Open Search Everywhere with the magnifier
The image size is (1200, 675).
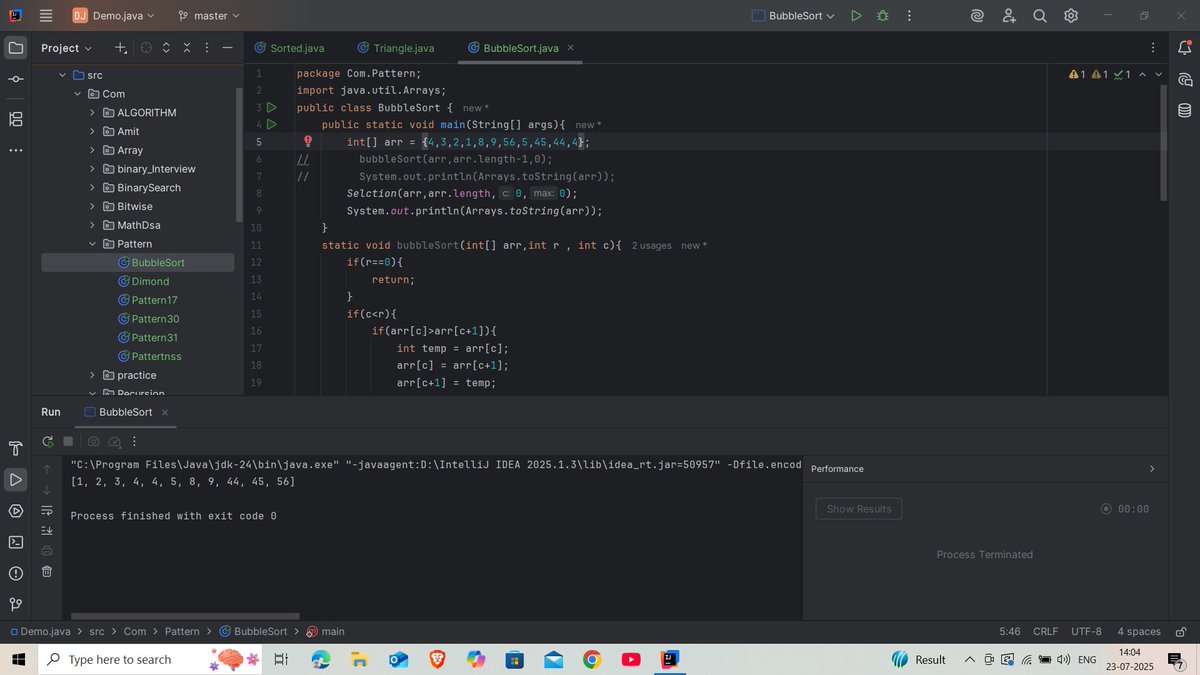coord(1037,16)
